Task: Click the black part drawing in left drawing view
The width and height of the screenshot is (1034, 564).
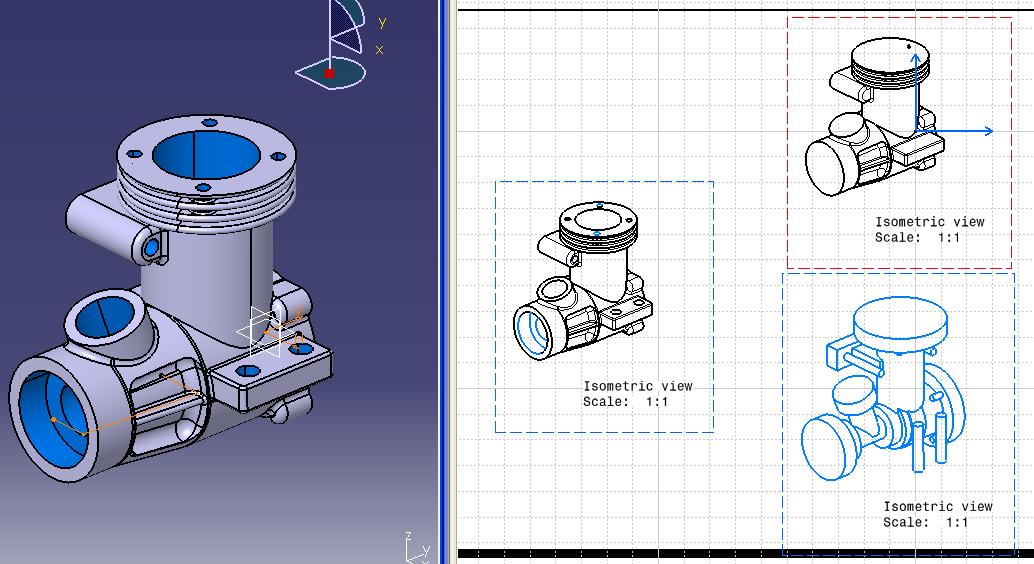Action: 582,280
